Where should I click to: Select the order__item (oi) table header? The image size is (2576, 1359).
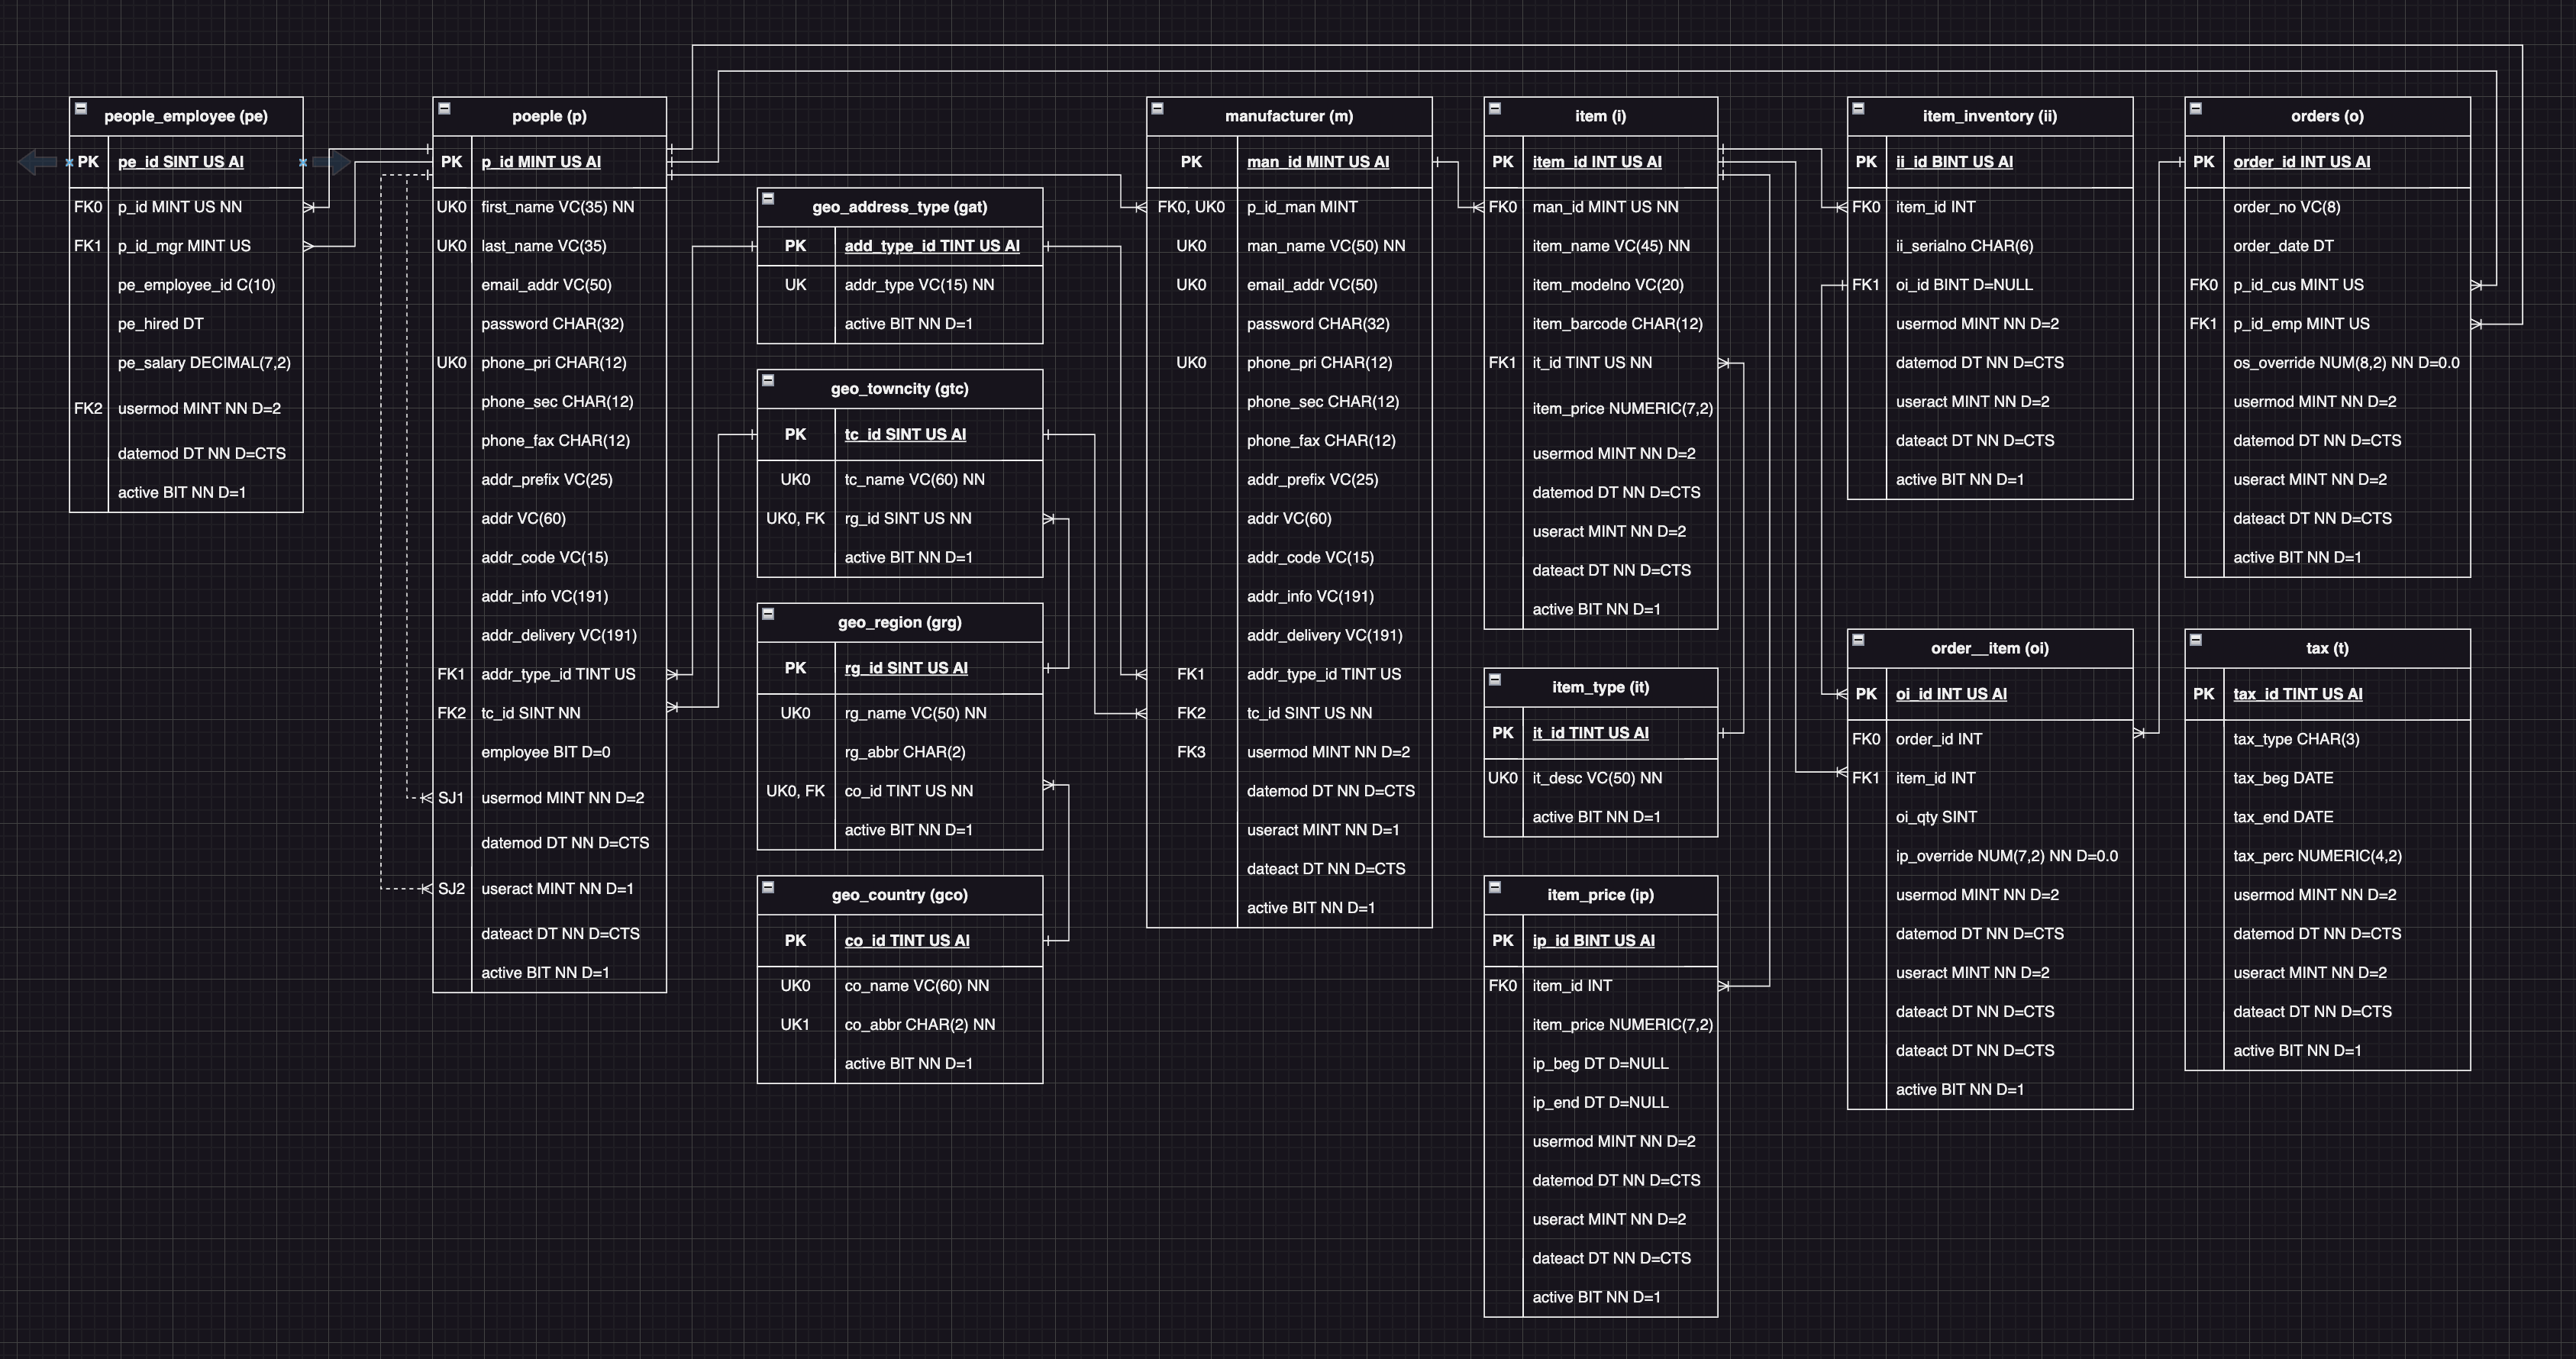[x=1989, y=648]
